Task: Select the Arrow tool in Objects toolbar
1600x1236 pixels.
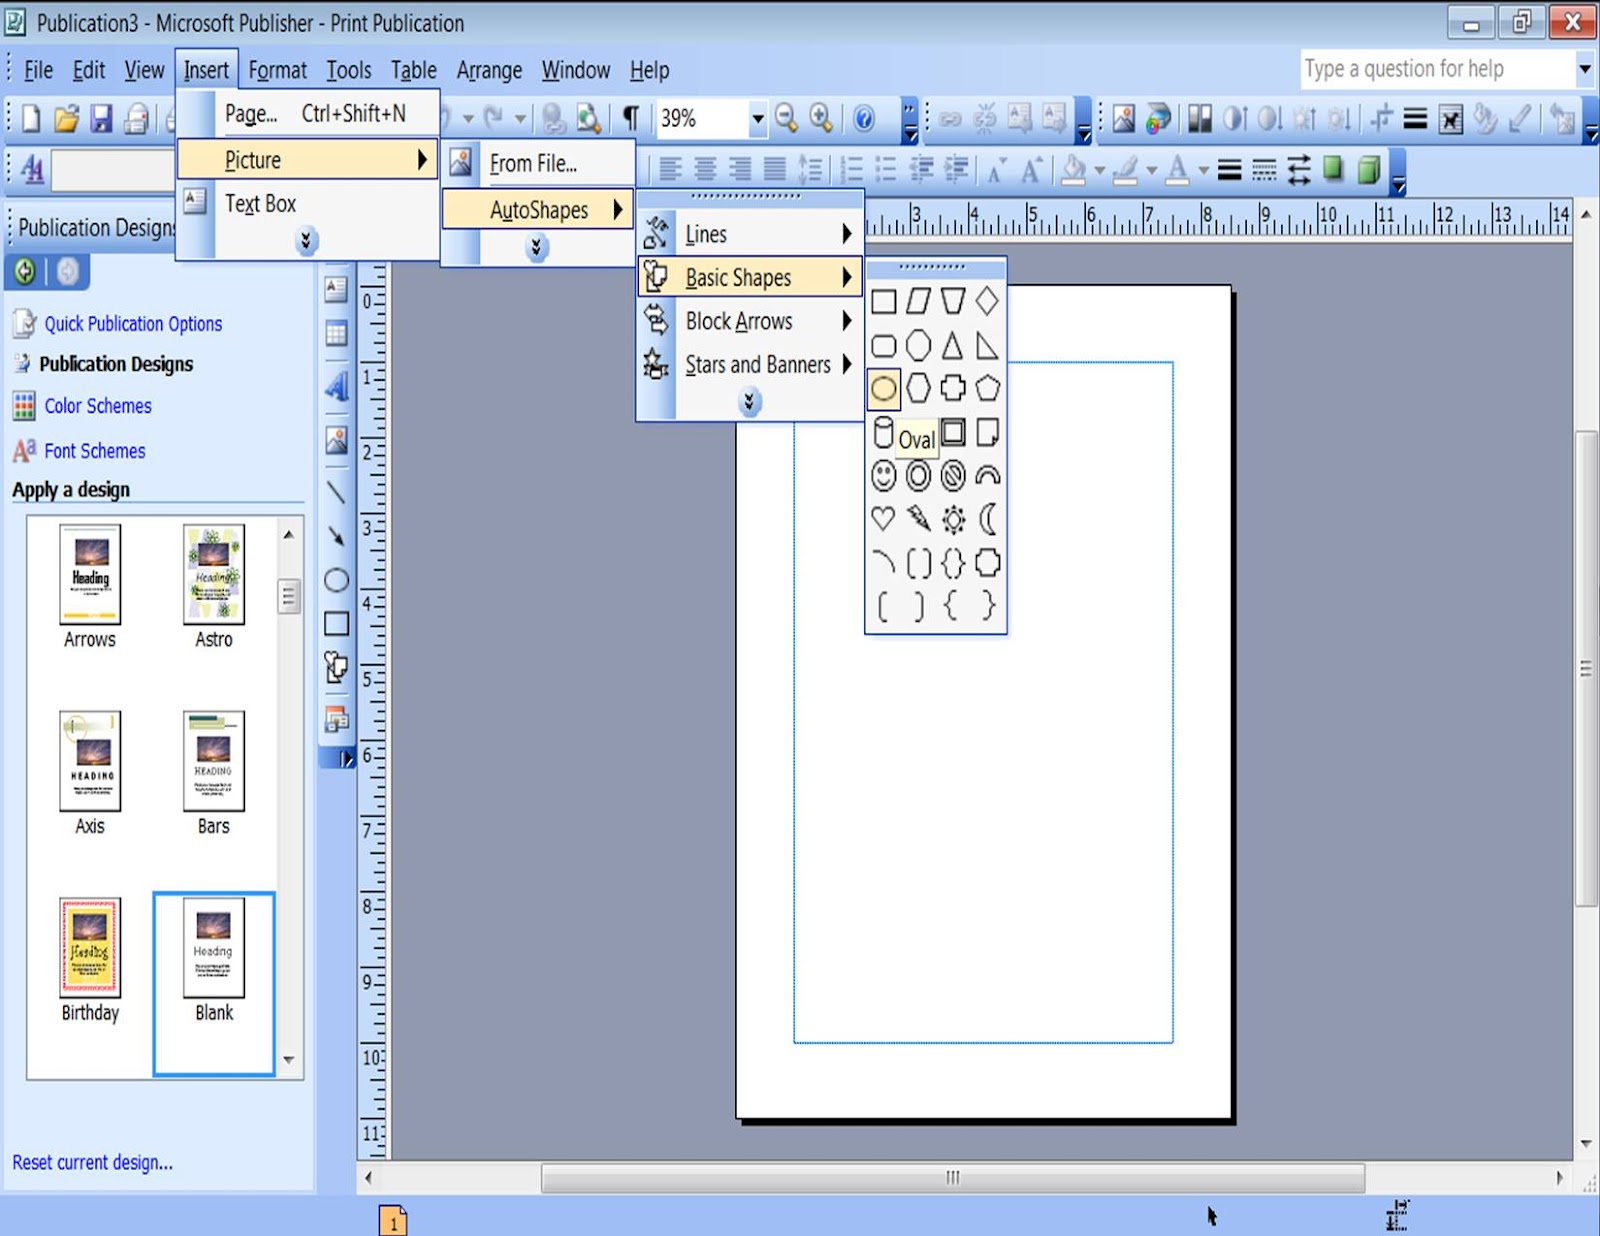Action: coord(337,536)
